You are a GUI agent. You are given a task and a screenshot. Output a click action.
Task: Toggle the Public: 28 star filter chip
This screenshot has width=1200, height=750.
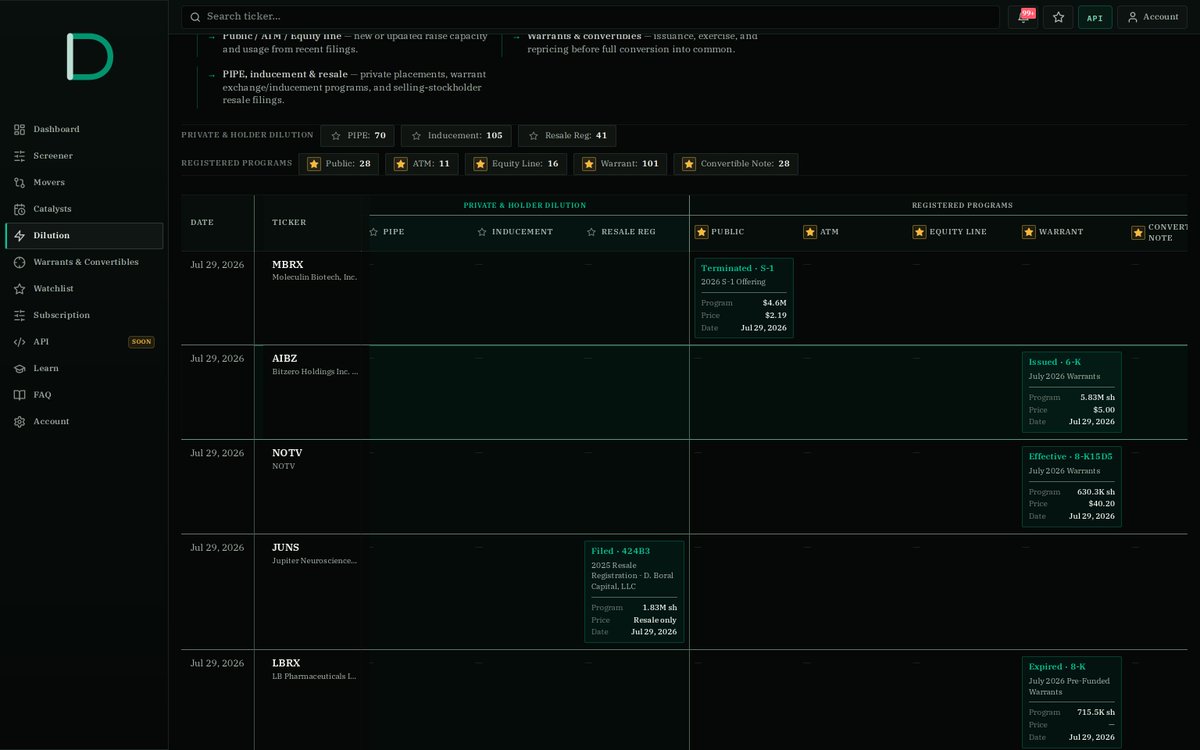tap(338, 164)
